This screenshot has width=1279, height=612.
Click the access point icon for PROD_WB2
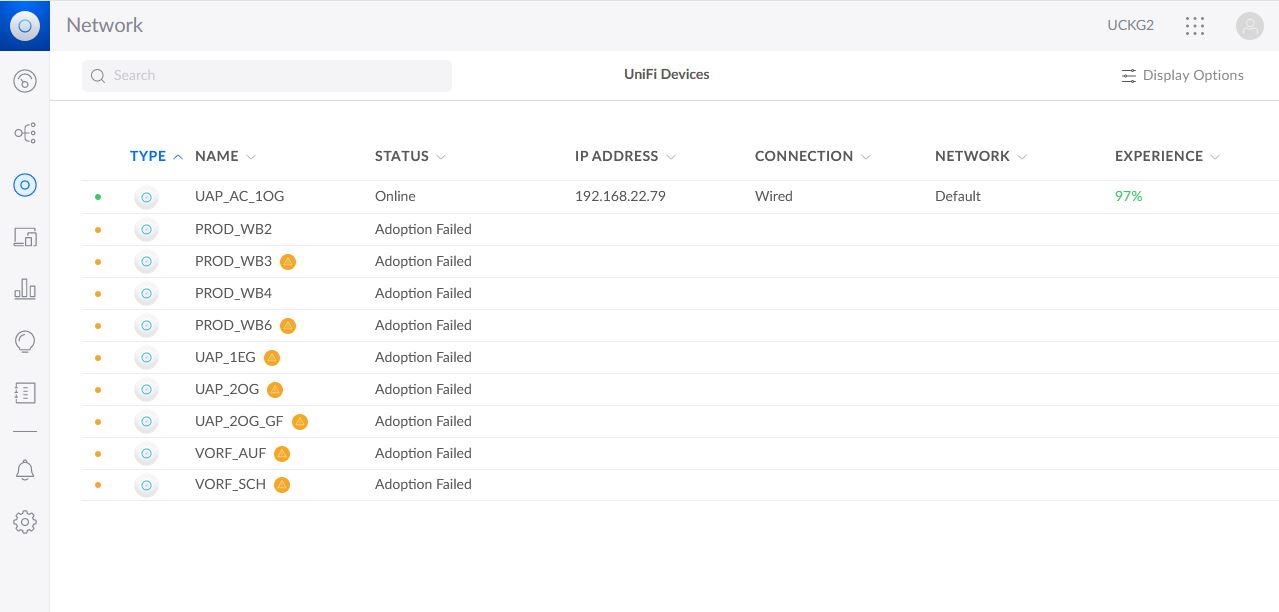[x=146, y=229]
